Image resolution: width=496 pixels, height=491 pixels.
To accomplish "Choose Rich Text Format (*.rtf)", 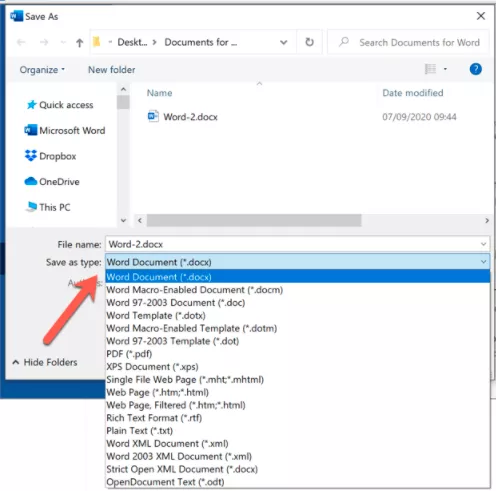I will 298,418.
